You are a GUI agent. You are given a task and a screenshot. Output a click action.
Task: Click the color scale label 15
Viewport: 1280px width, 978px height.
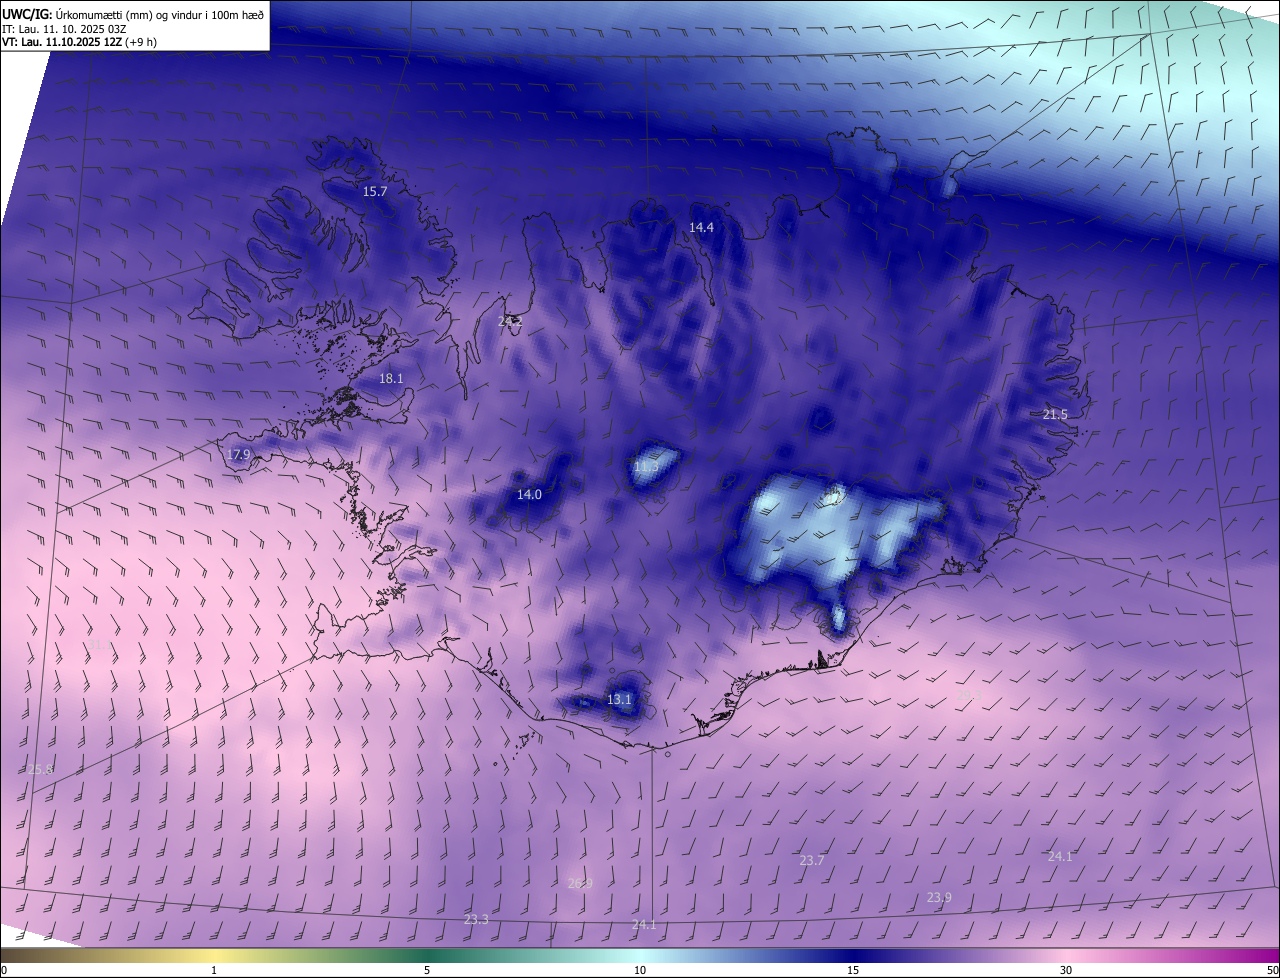click(x=853, y=971)
